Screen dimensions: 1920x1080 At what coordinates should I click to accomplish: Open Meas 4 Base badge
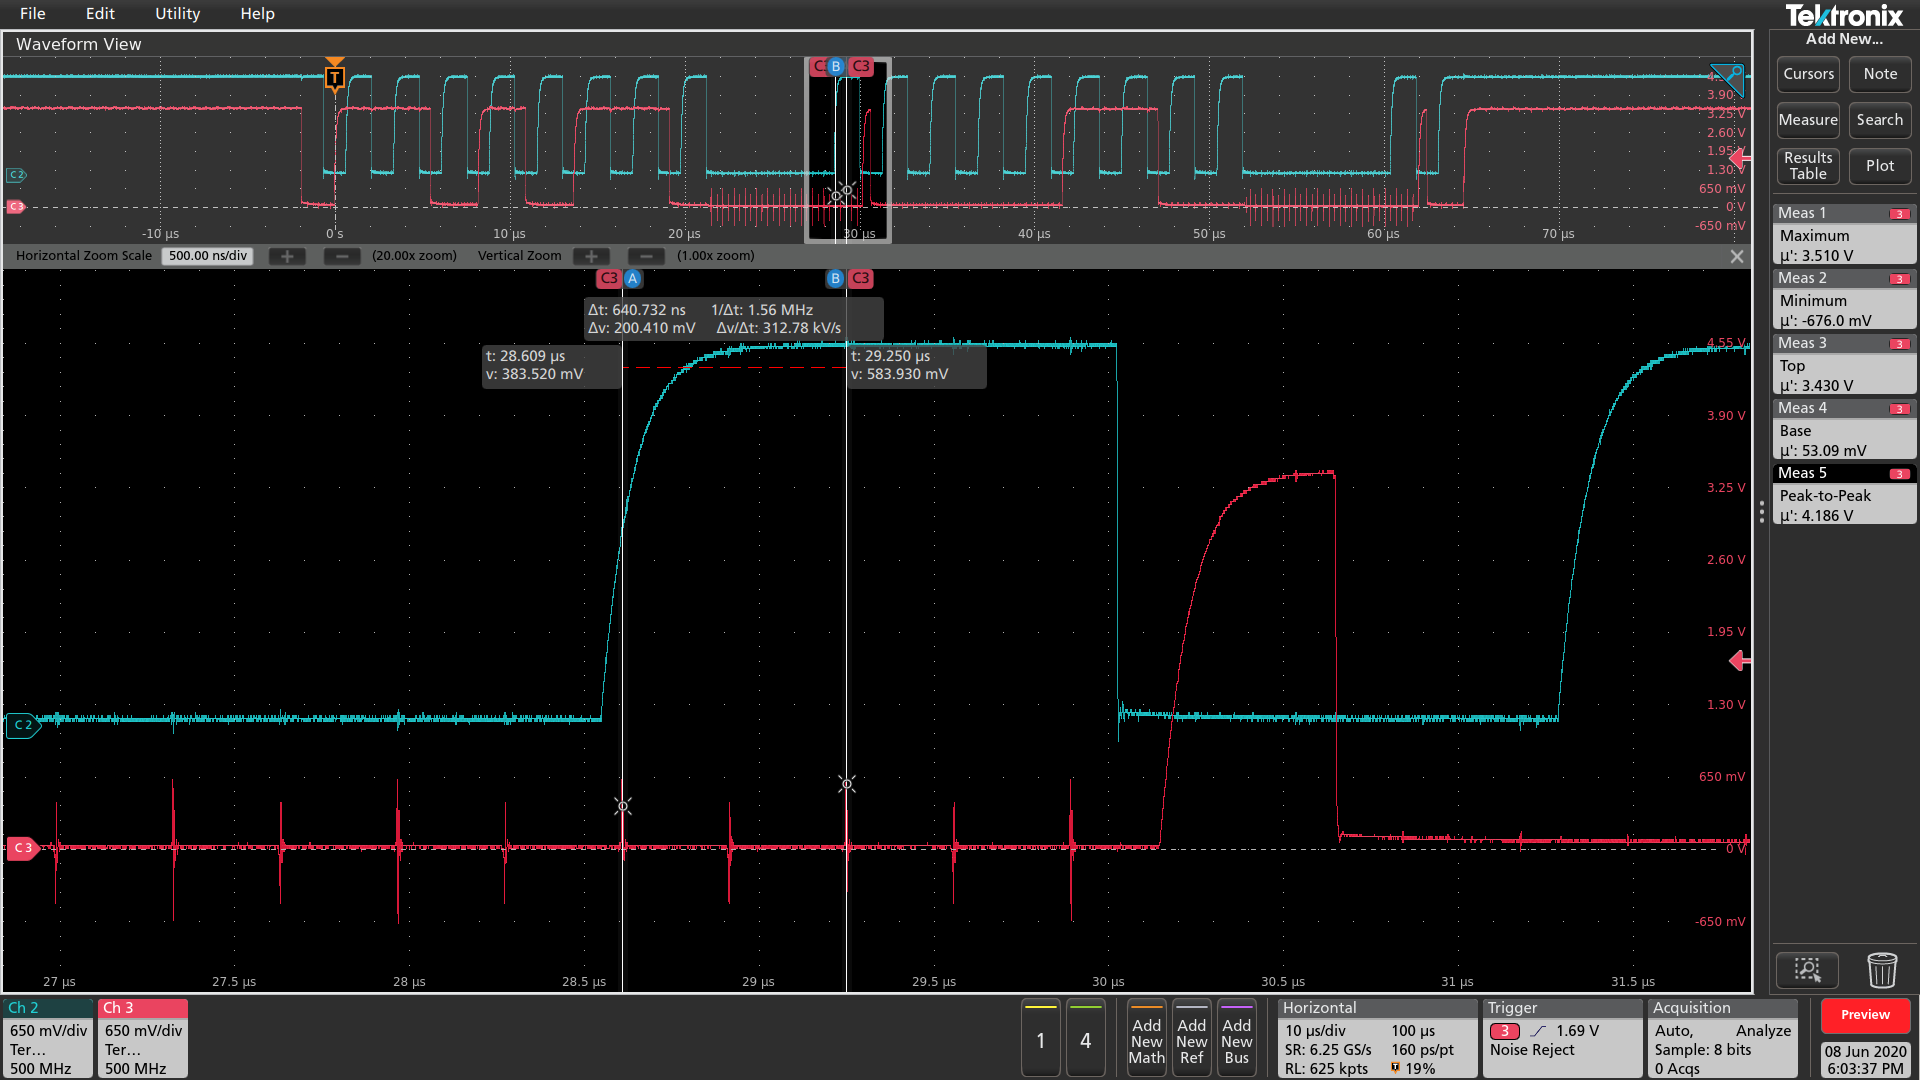click(x=1844, y=430)
